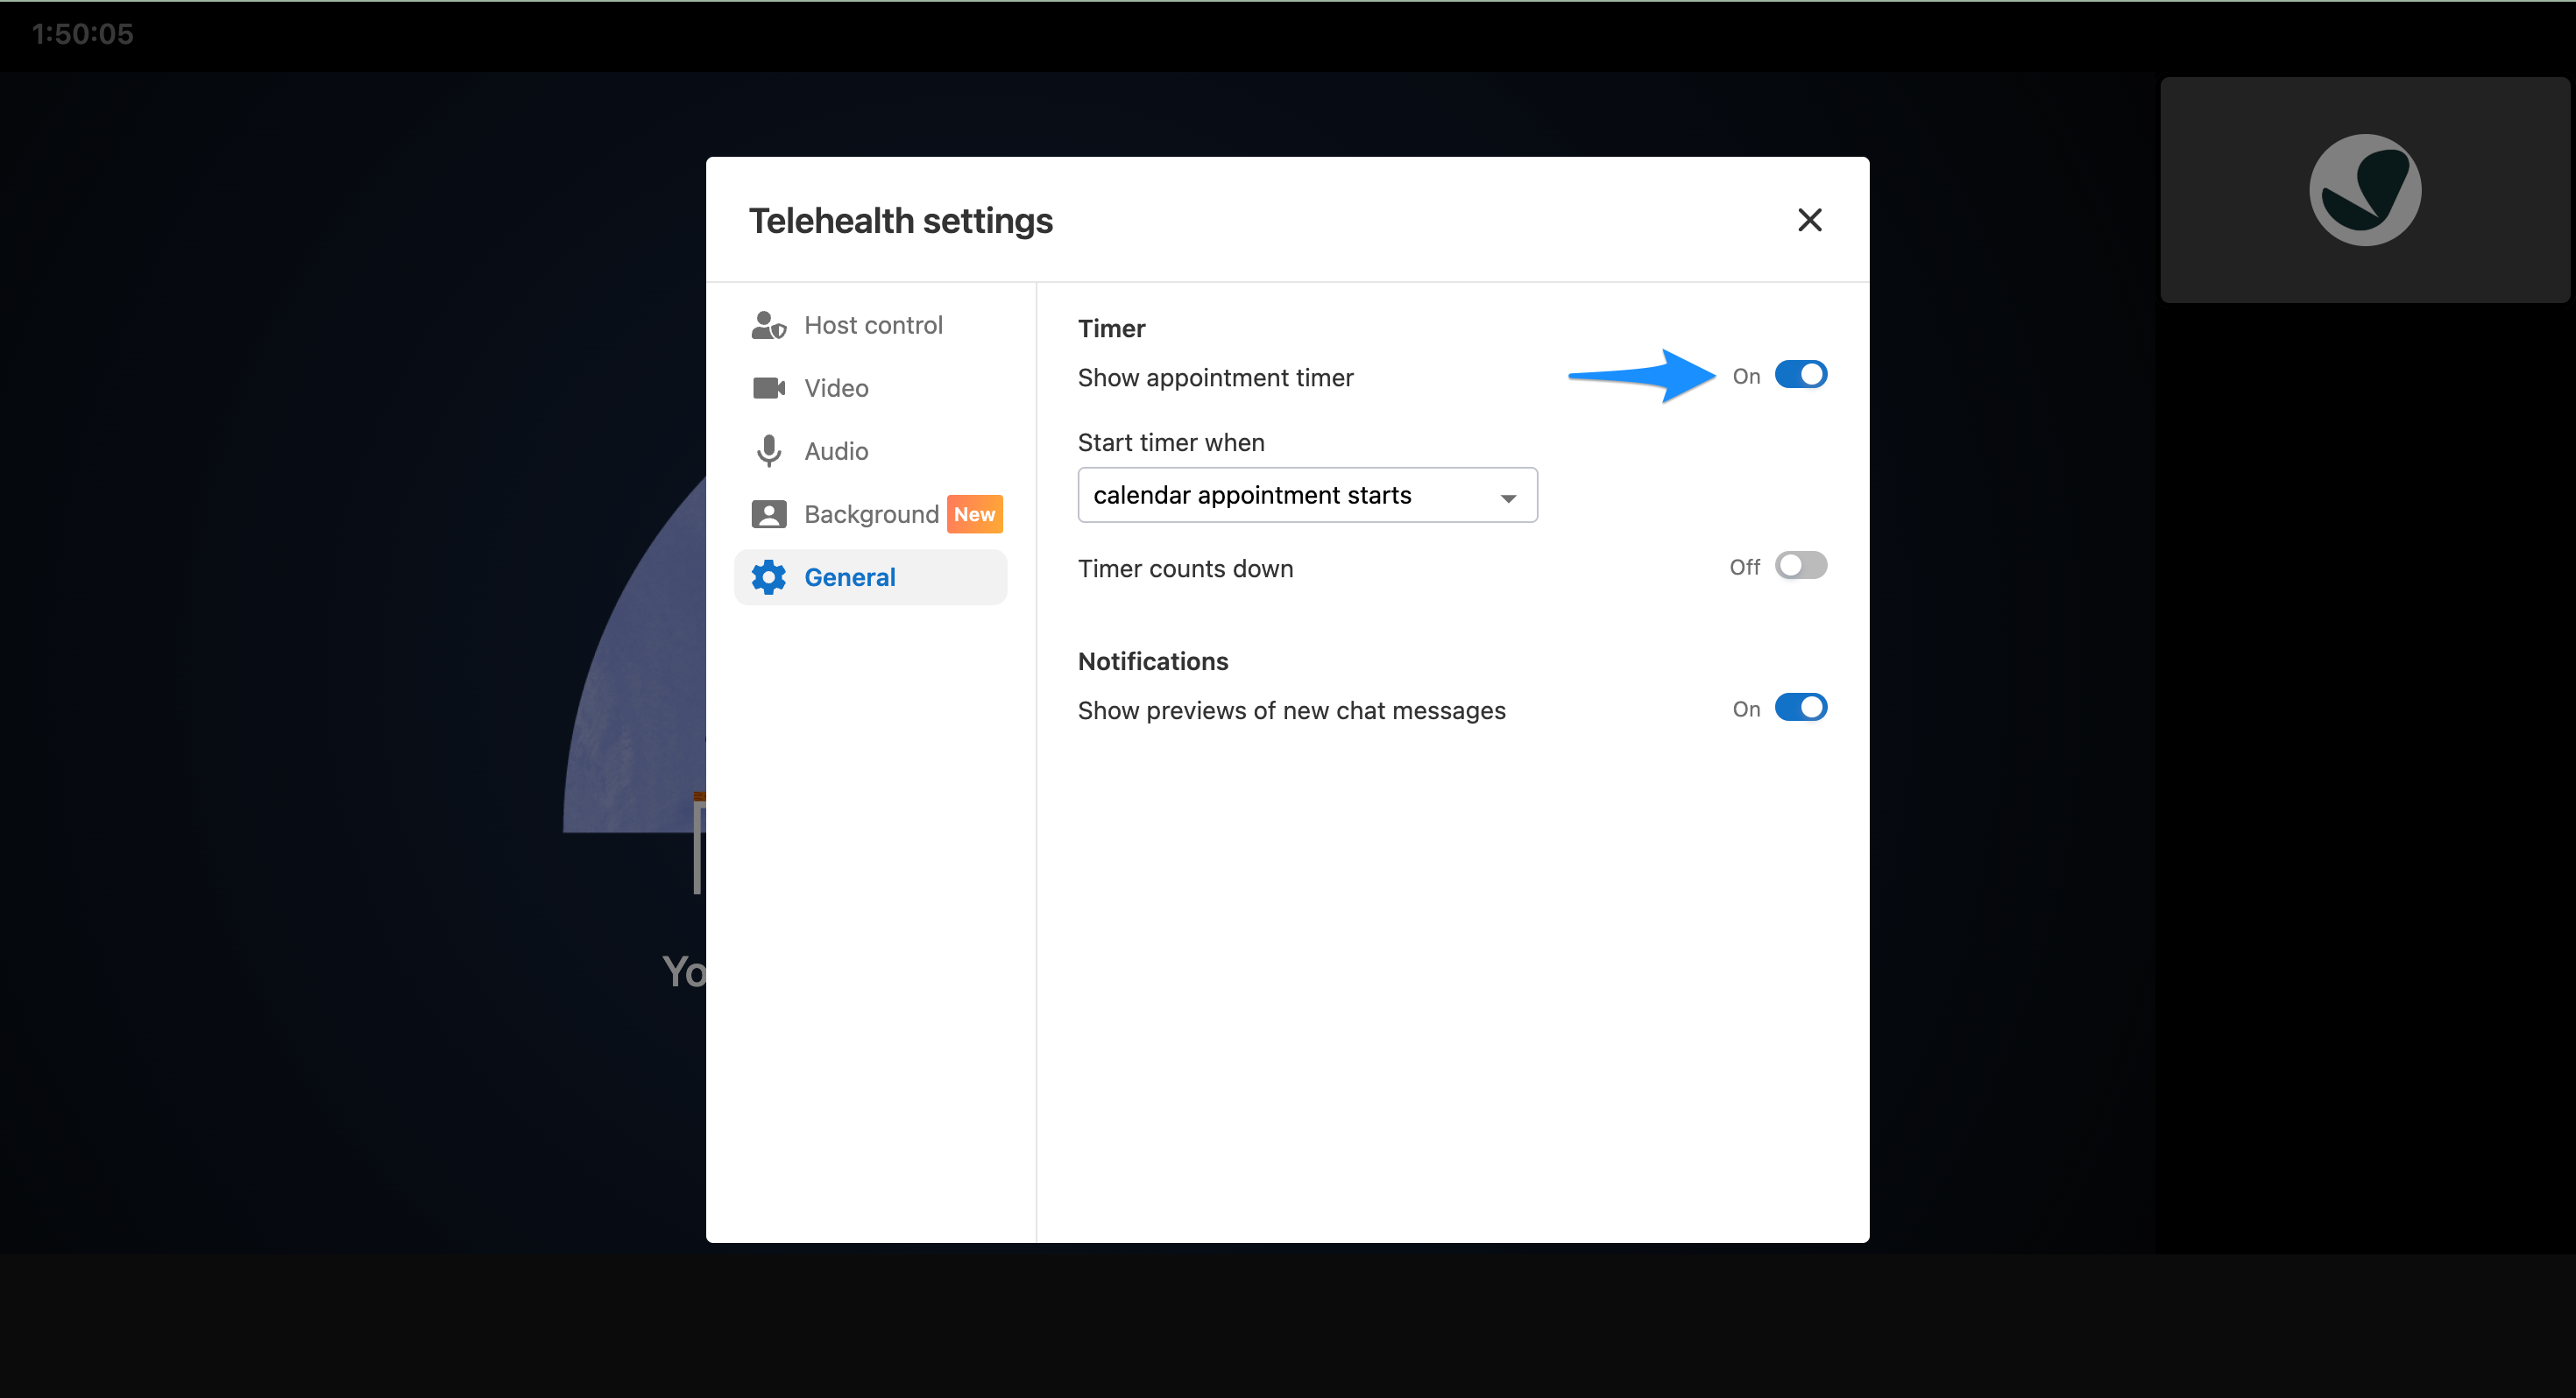Click the Timer counts down label
2576x1398 pixels.
click(1185, 569)
